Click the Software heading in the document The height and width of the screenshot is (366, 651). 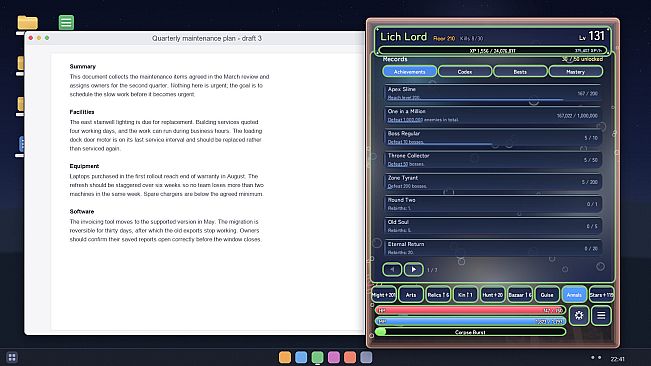(82, 211)
